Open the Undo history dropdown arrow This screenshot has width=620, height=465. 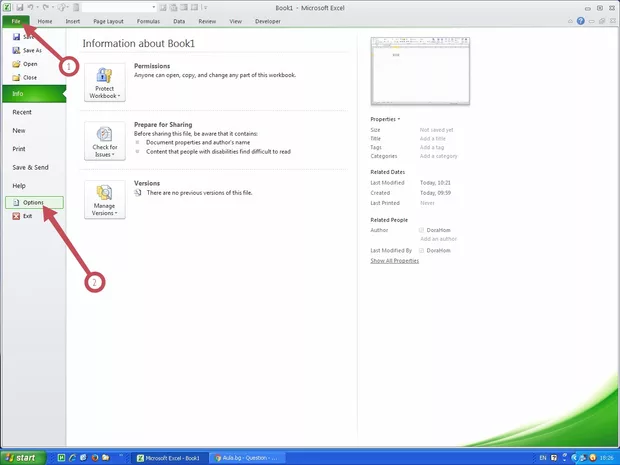click(38, 7)
